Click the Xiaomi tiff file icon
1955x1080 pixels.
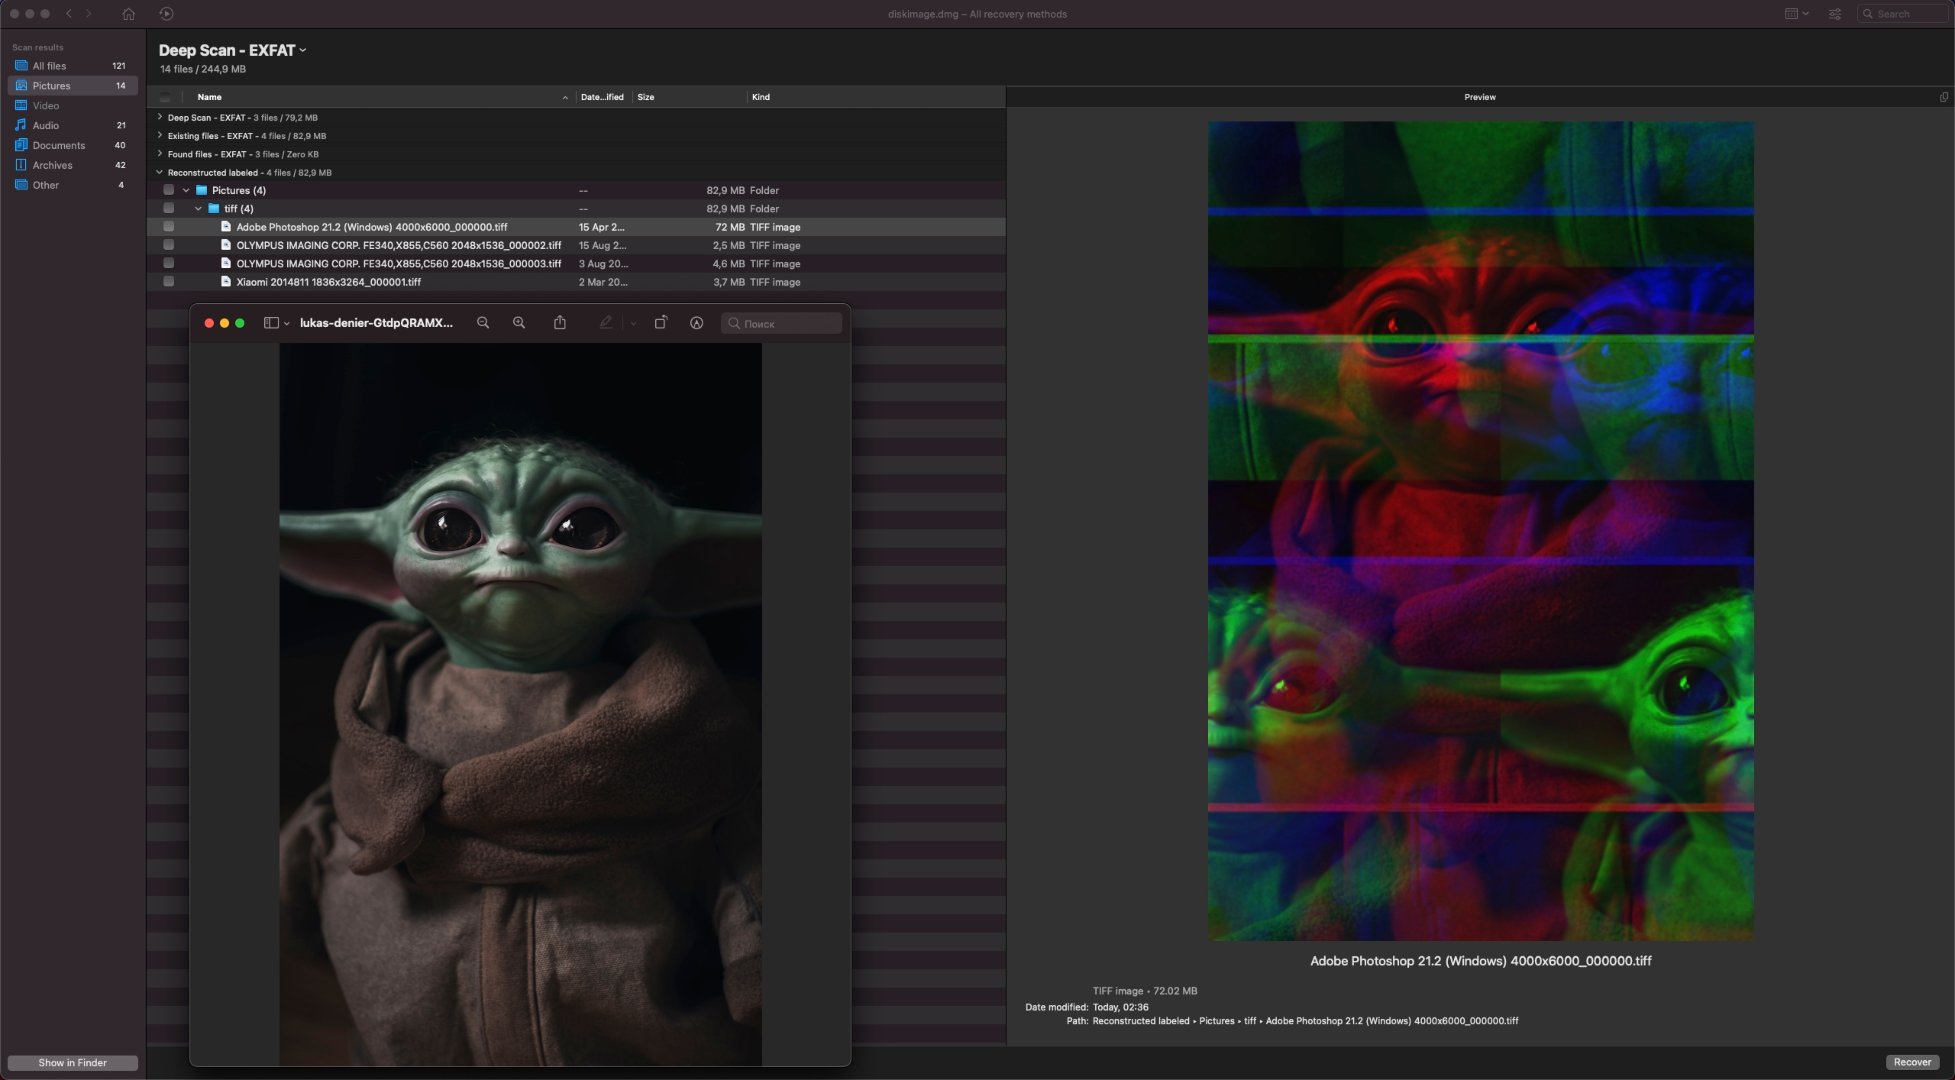(226, 282)
